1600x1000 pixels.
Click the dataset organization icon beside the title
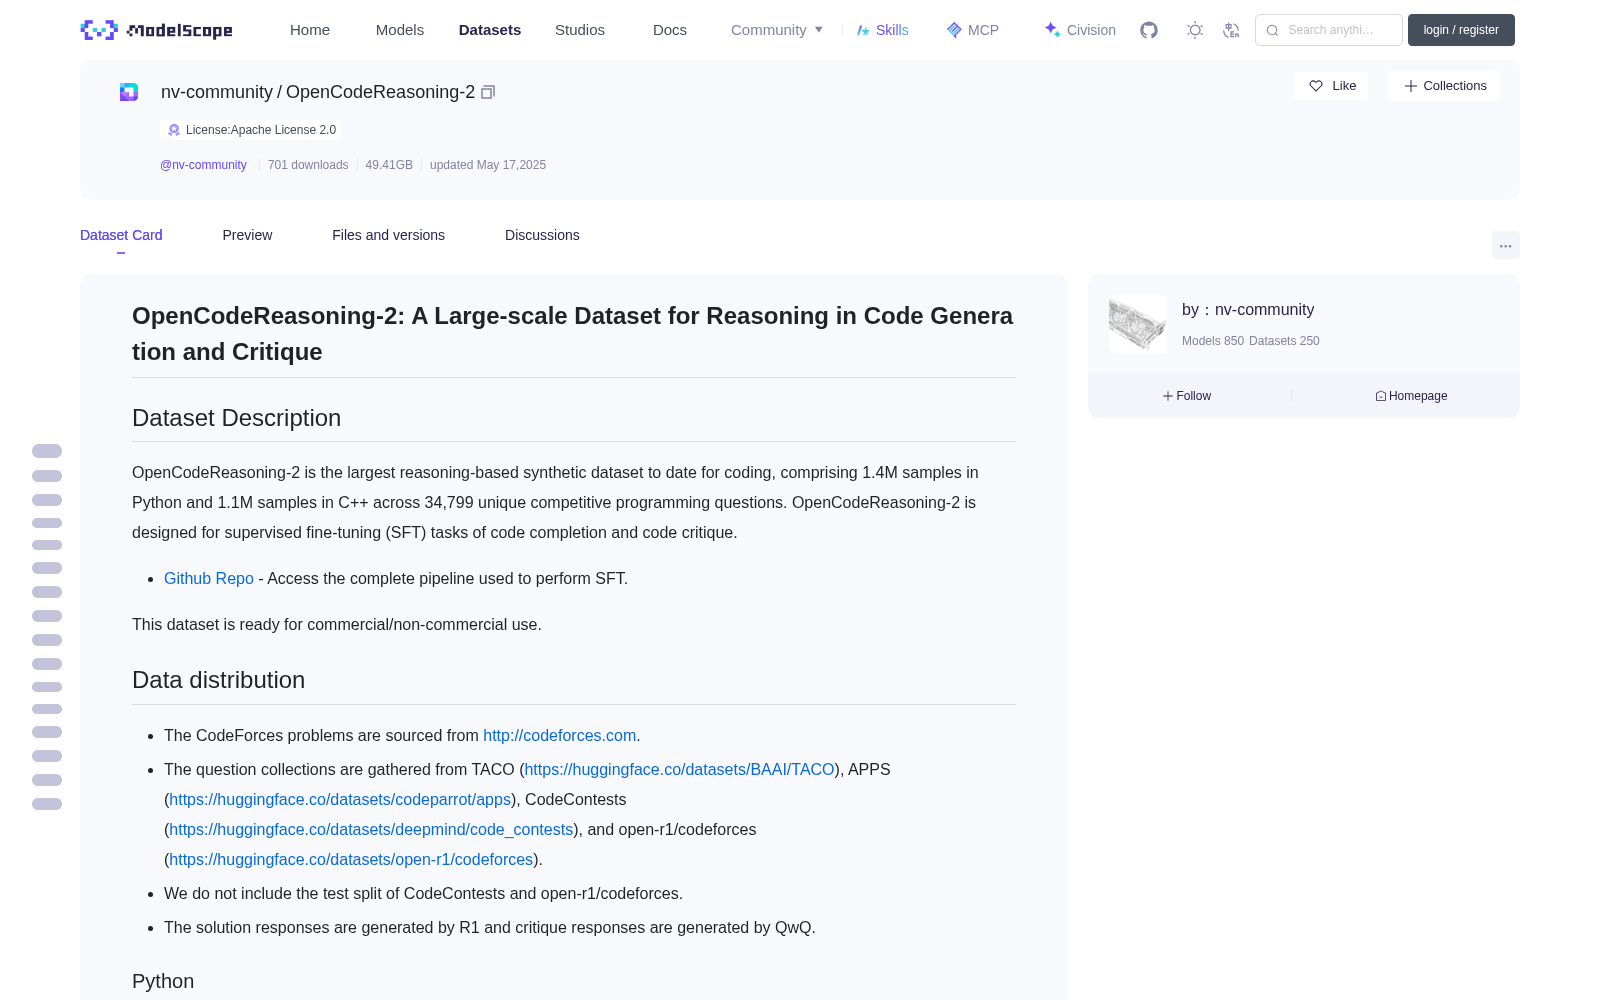(x=129, y=92)
